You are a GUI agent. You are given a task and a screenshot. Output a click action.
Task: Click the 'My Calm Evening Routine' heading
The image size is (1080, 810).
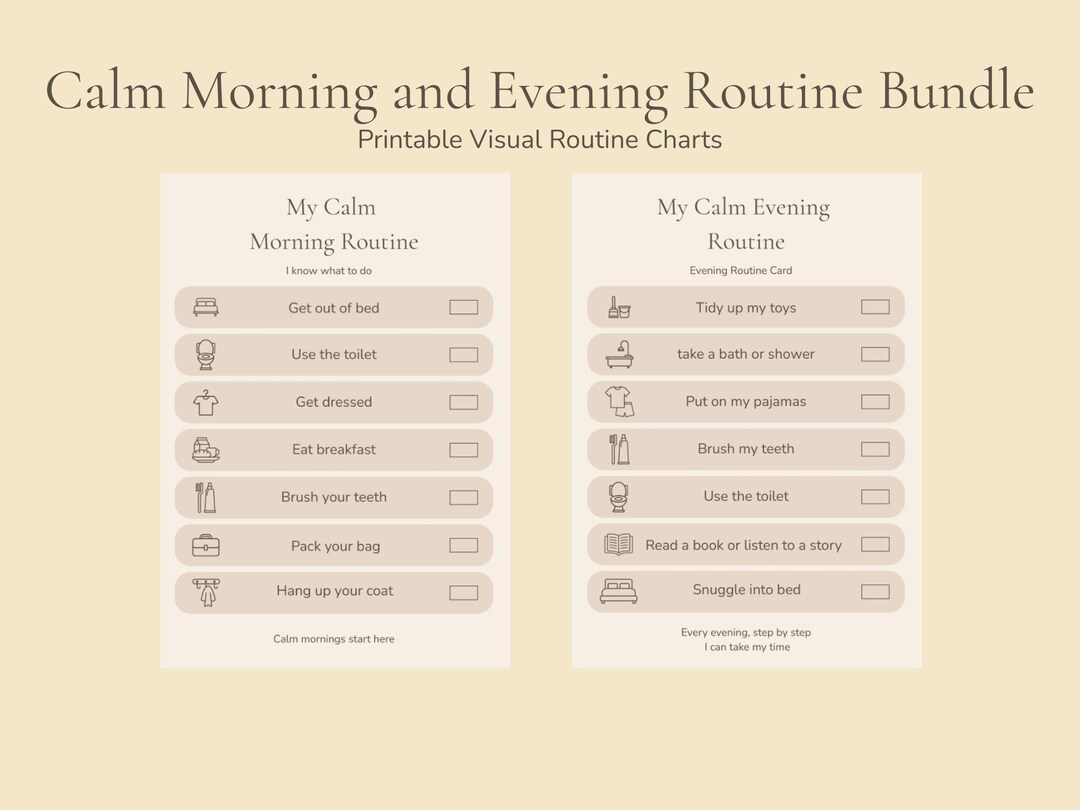click(x=744, y=225)
